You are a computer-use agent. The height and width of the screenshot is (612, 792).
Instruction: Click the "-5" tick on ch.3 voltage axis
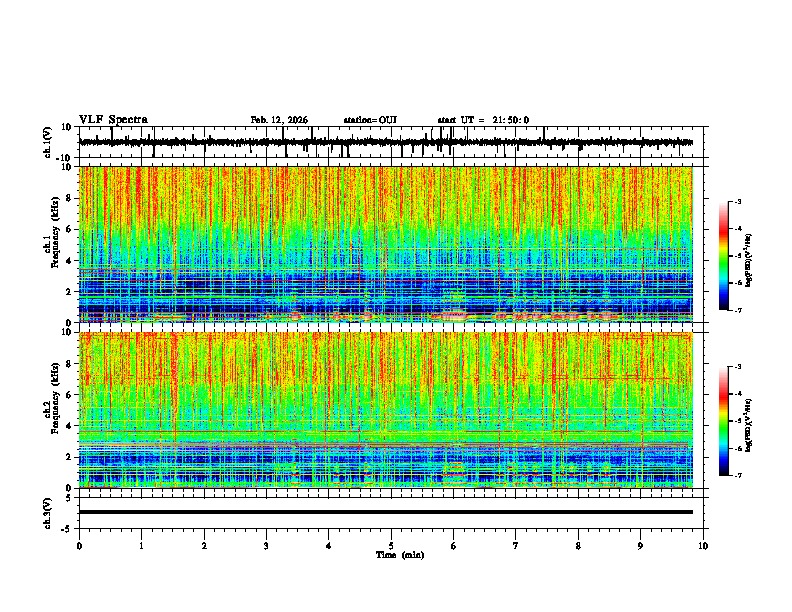coord(67,529)
